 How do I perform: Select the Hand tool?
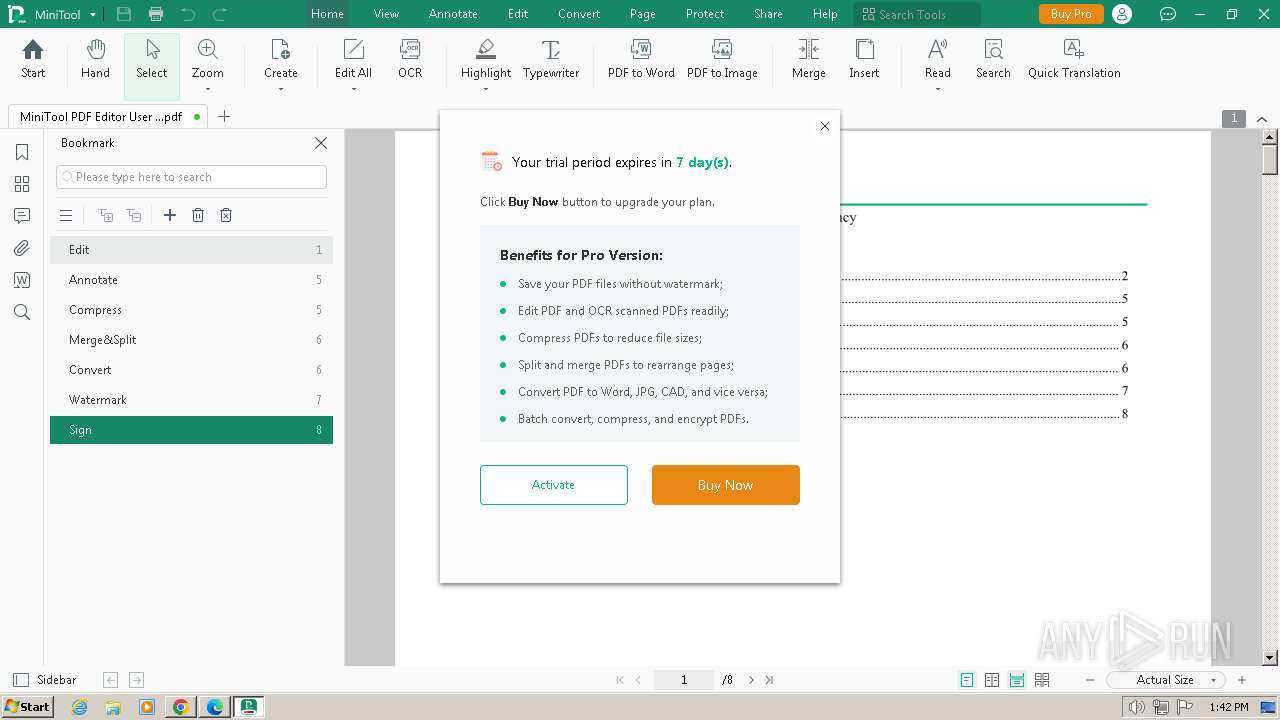click(95, 59)
